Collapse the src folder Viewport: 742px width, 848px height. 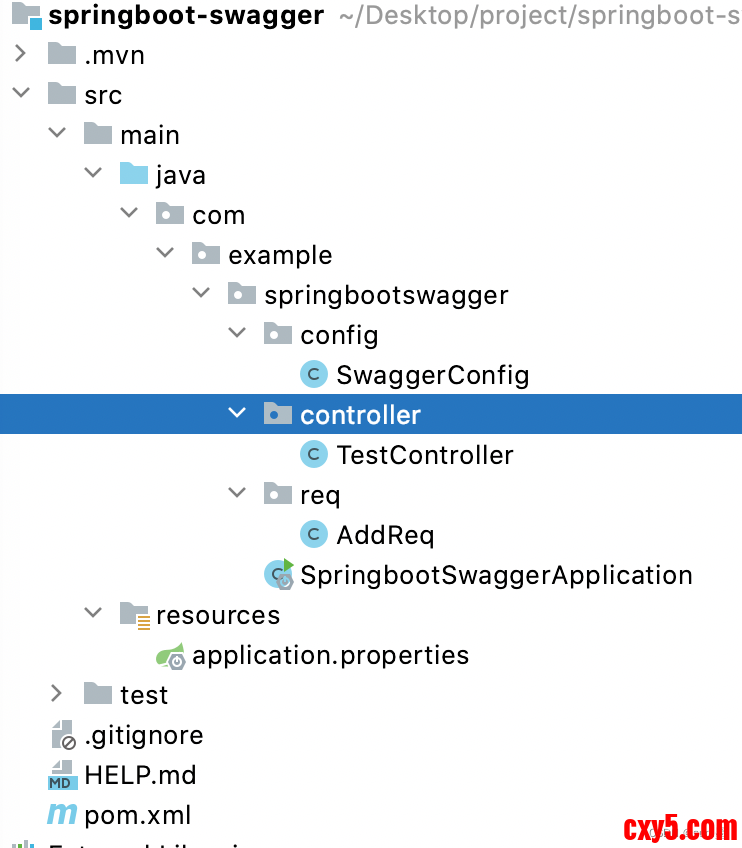pos(20,95)
